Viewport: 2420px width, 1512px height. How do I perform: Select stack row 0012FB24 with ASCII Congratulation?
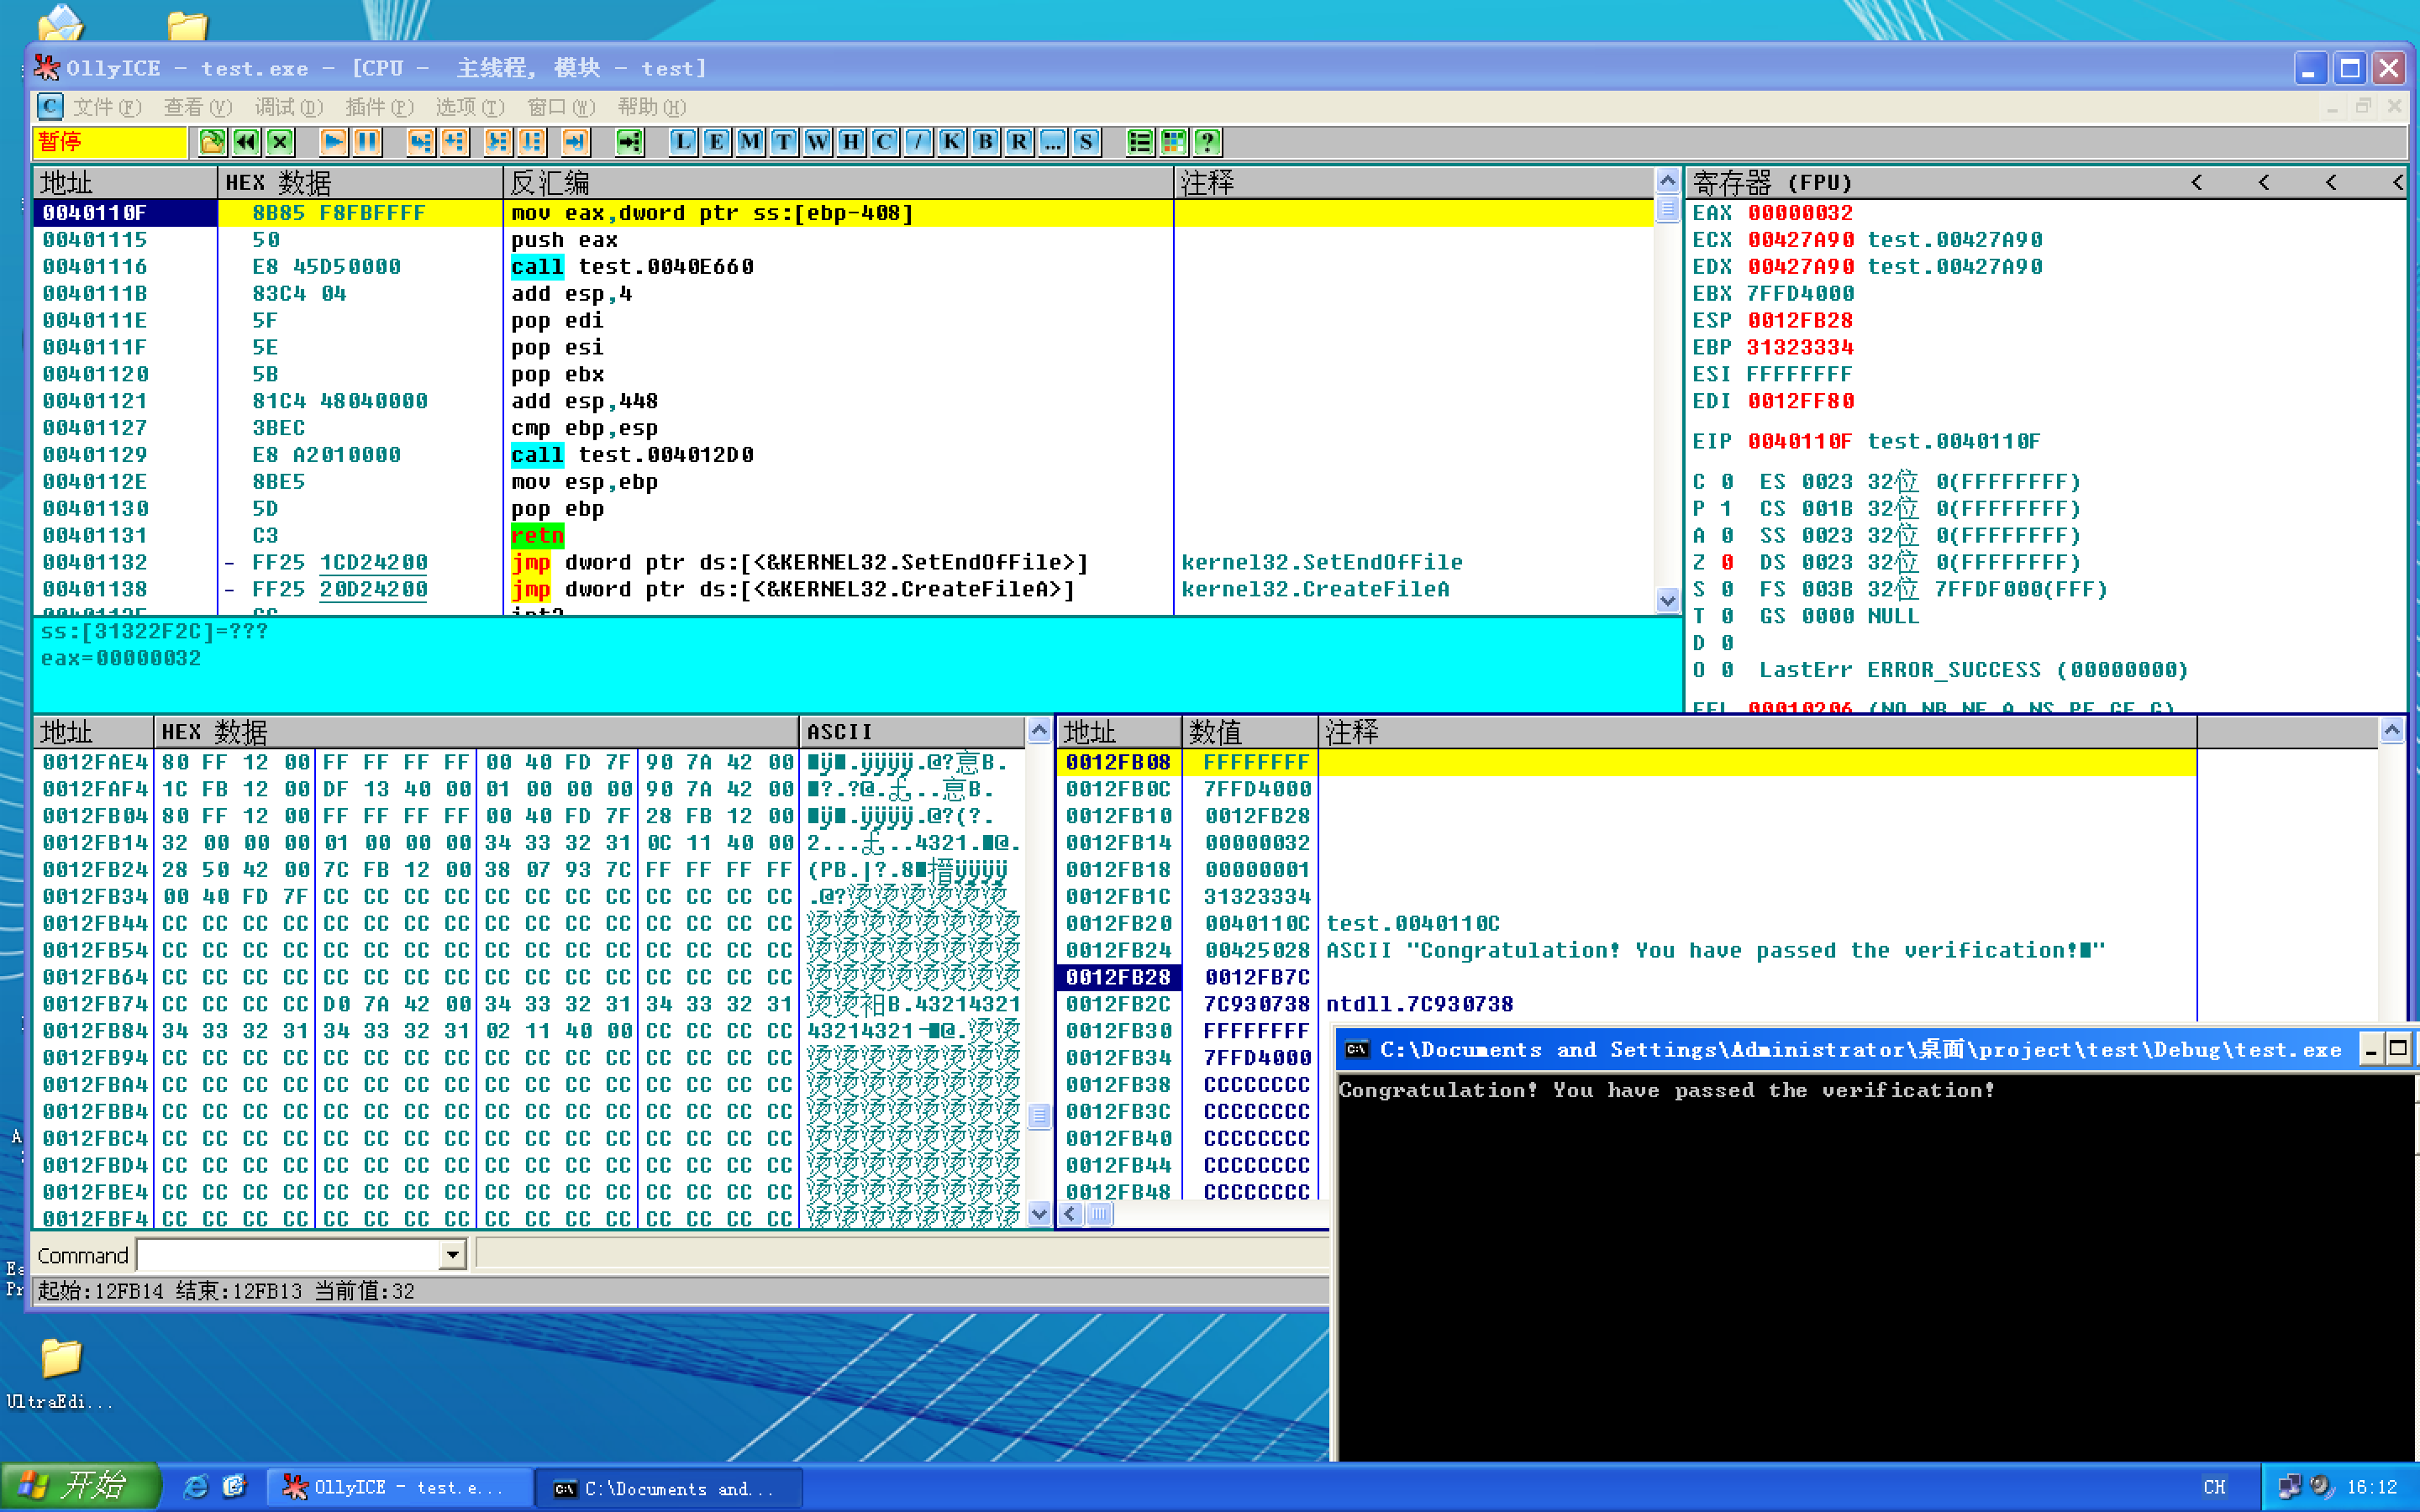click(1626, 951)
